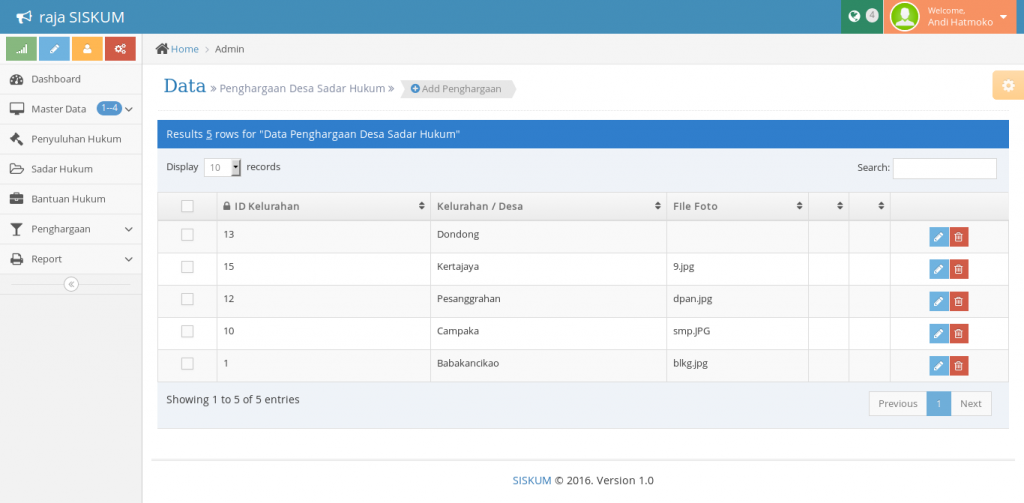
Task: Collapse the sidebar with the double-arrow icon
Action: point(70,284)
